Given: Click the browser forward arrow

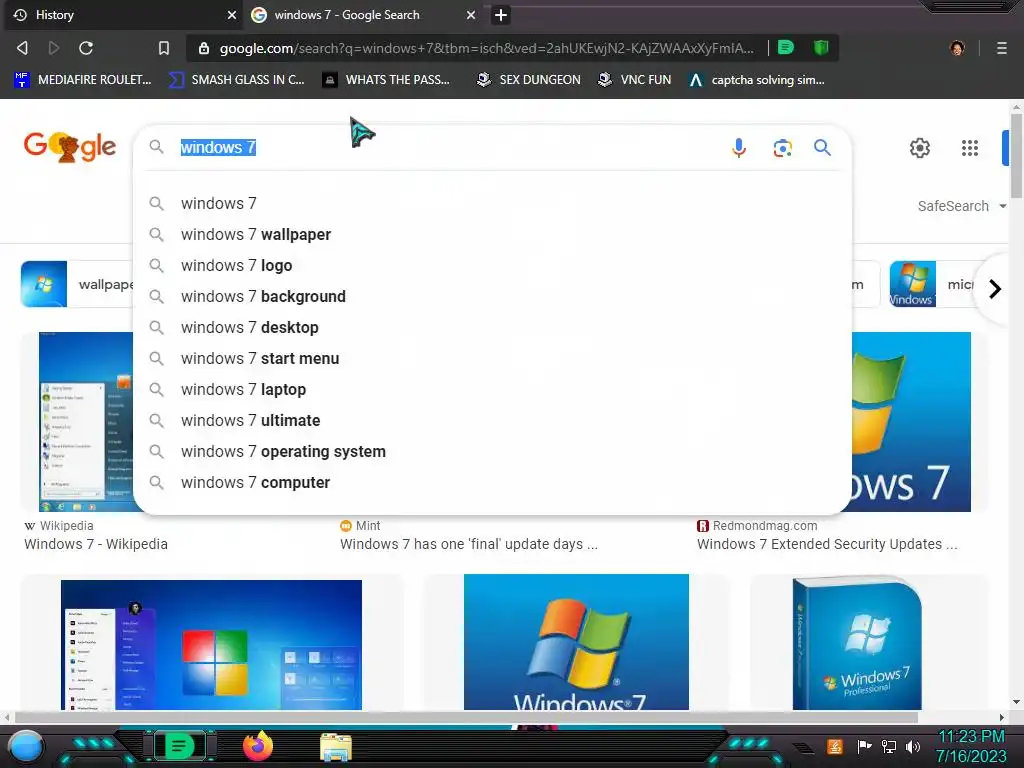Looking at the screenshot, I should tap(54, 48).
